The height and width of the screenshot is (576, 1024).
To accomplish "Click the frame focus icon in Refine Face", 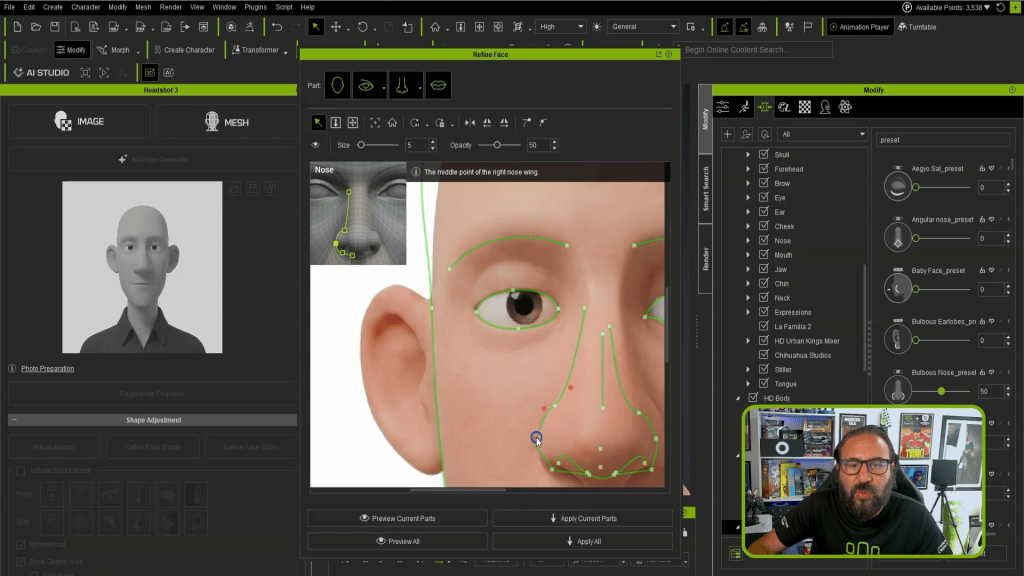I will pyautogui.click(x=375, y=123).
